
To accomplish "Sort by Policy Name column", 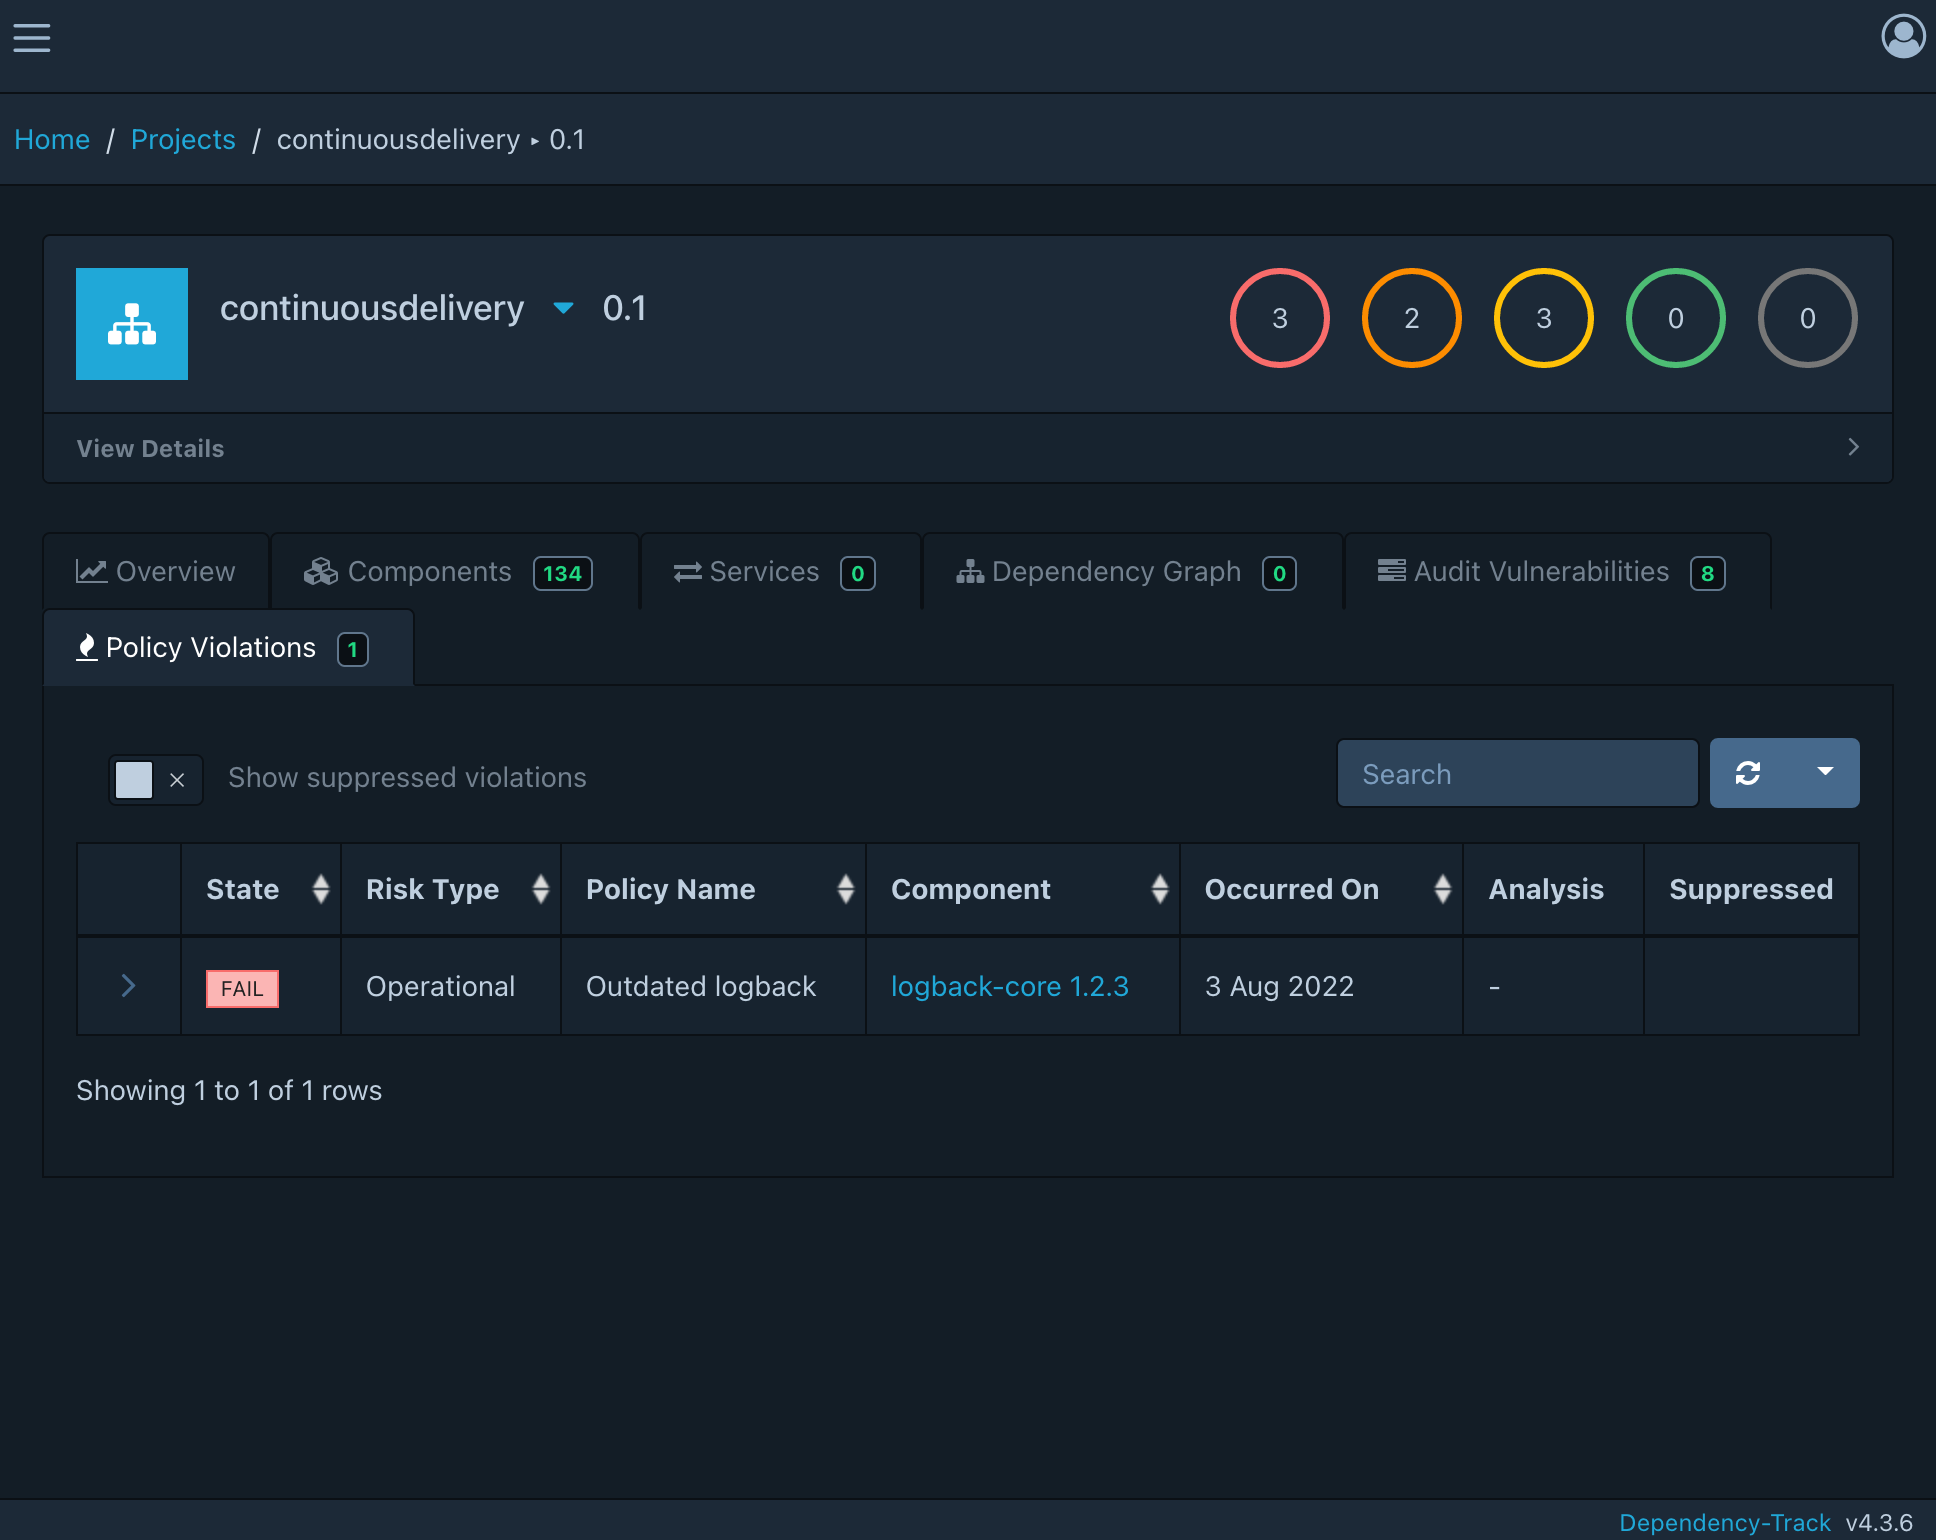I will point(714,889).
